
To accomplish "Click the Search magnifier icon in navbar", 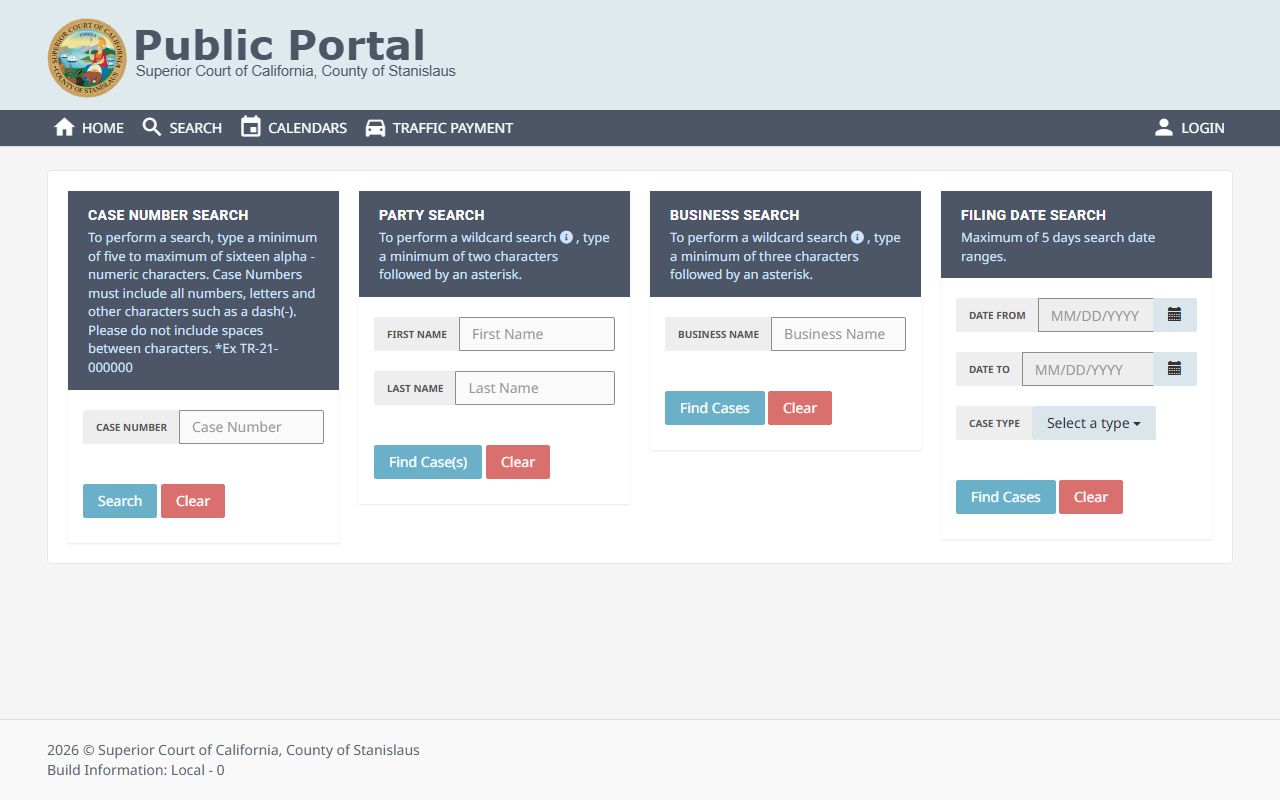I will click(152, 127).
